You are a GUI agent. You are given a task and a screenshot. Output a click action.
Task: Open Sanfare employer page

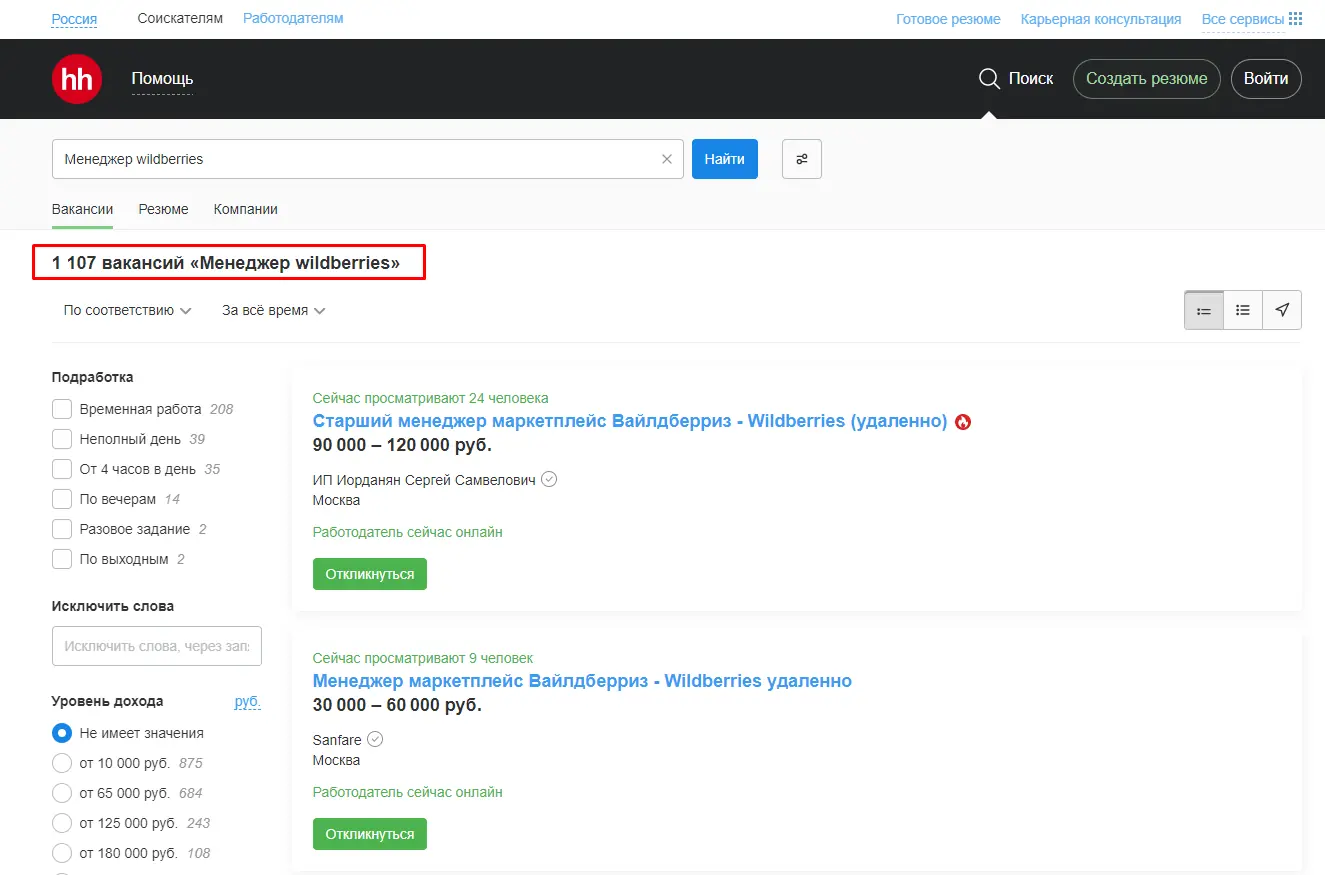click(337, 740)
